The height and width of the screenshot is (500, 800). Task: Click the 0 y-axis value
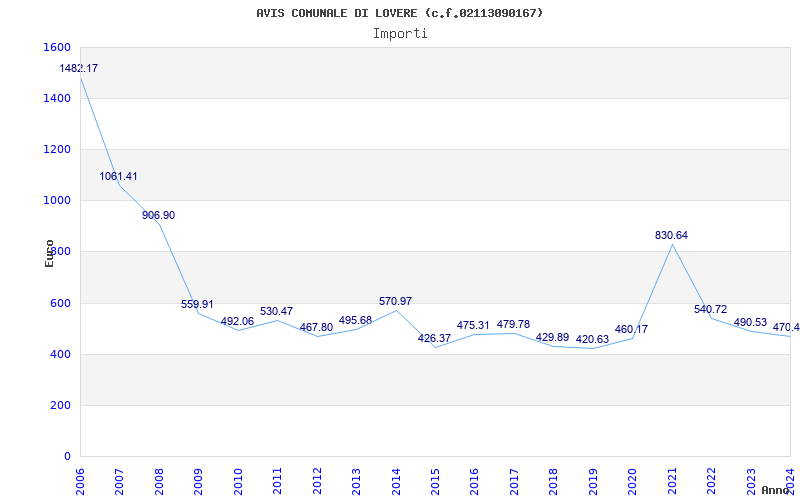pos(67,456)
